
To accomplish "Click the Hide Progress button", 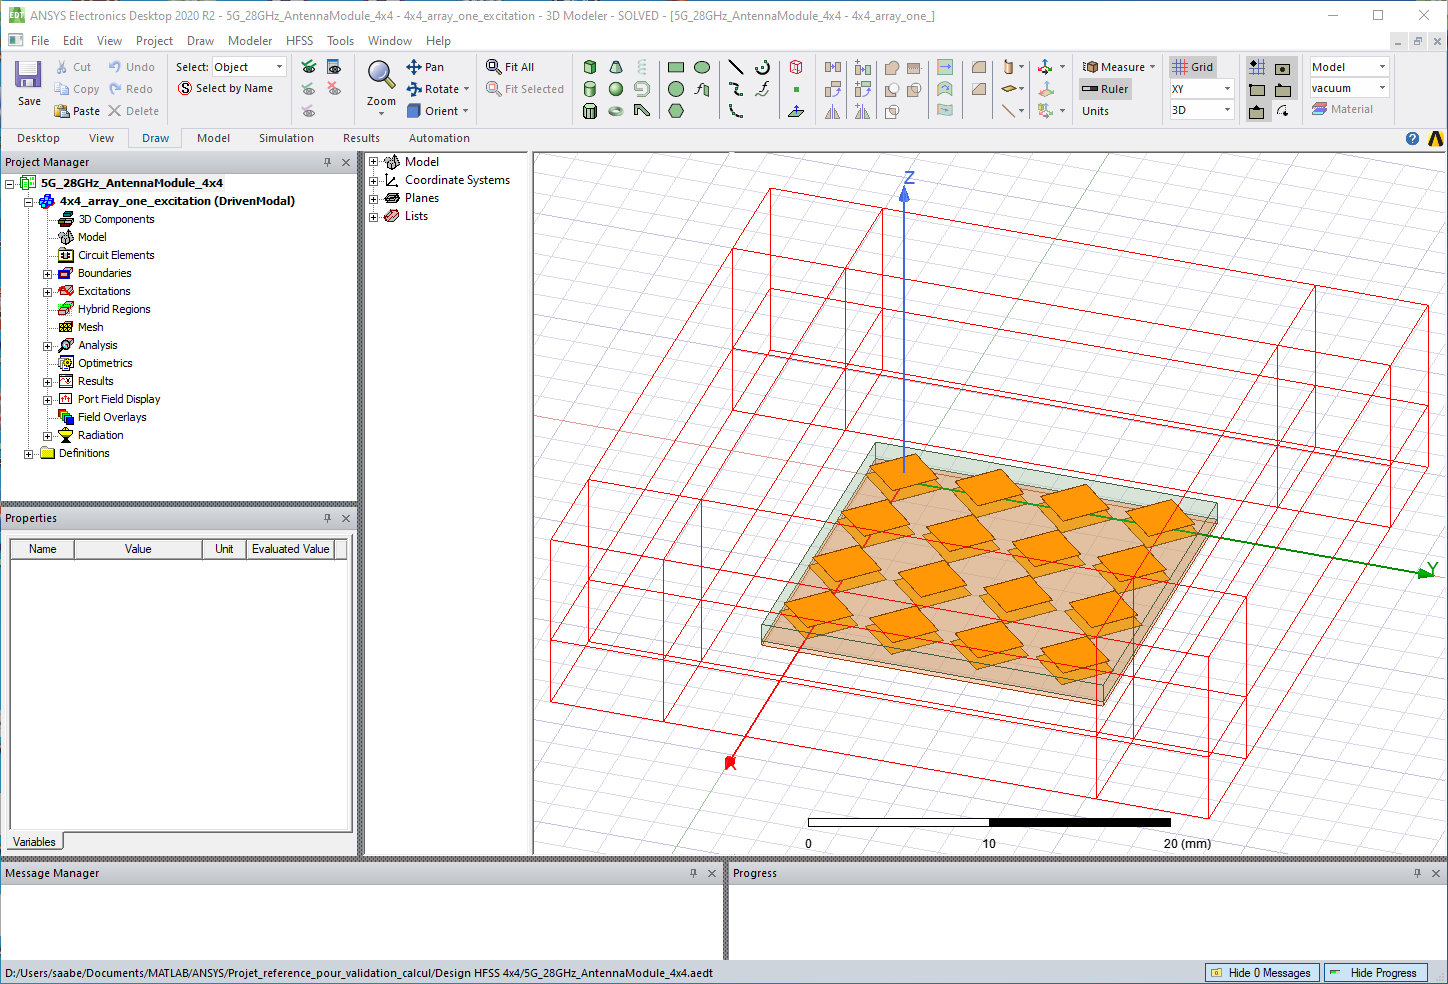I will tap(1376, 973).
